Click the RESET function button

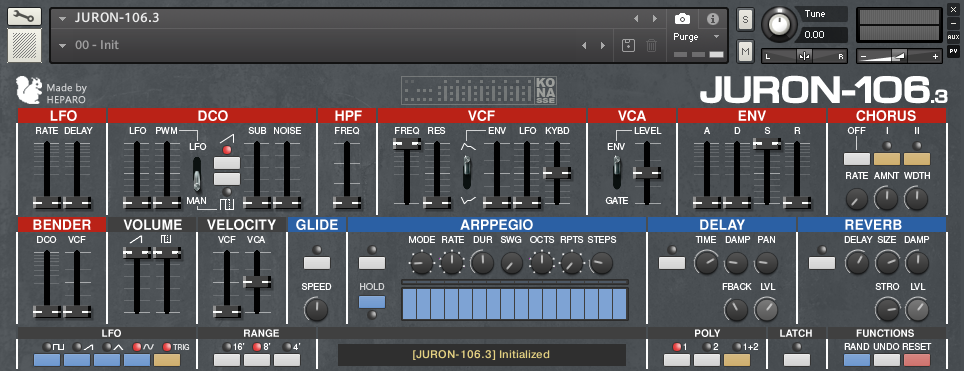click(x=917, y=360)
